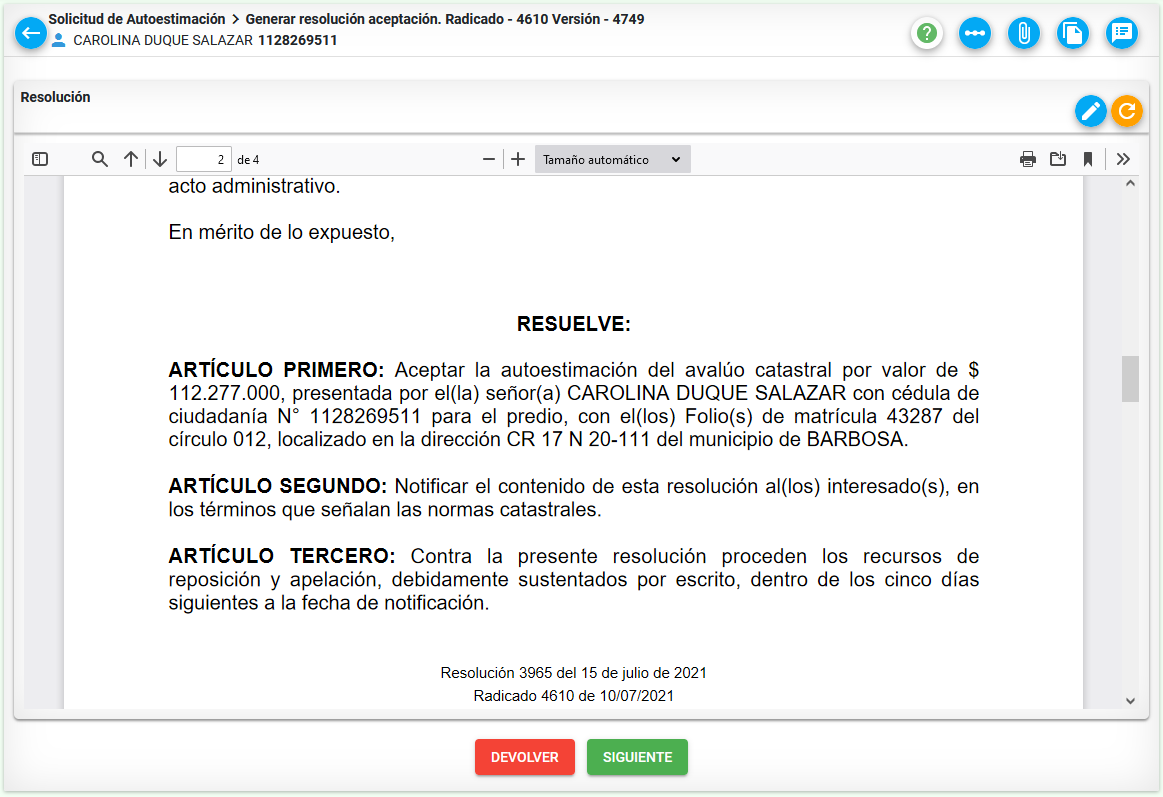Screen dimensions: 1163x797
Task: Go back using the blue arrow button
Action: [31, 33]
